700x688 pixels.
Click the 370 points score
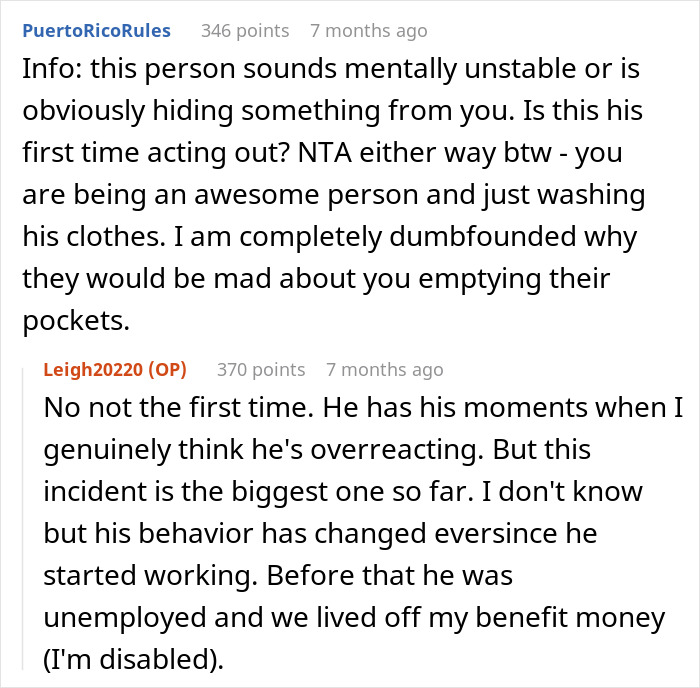coord(261,369)
